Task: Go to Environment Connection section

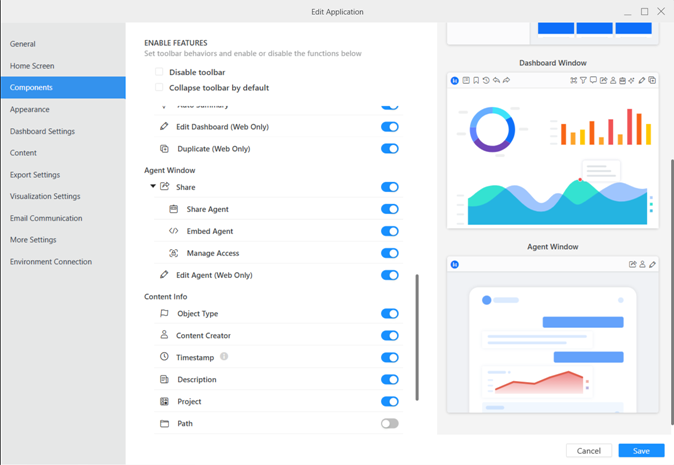Action: (x=51, y=262)
